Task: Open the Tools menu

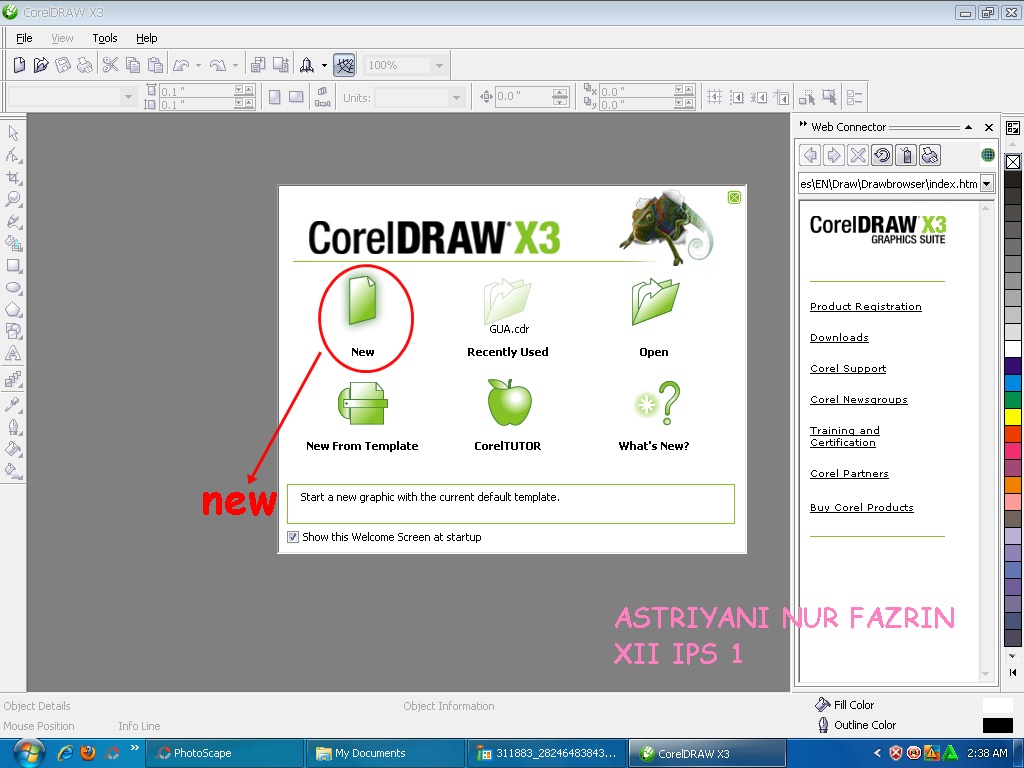Action: click(104, 38)
